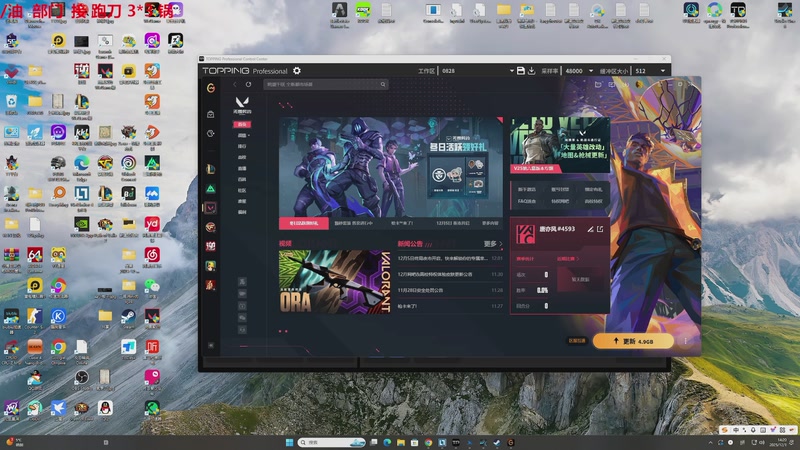
Task: Open three-dot menu beside update button
Action: click(x=685, y=341)
